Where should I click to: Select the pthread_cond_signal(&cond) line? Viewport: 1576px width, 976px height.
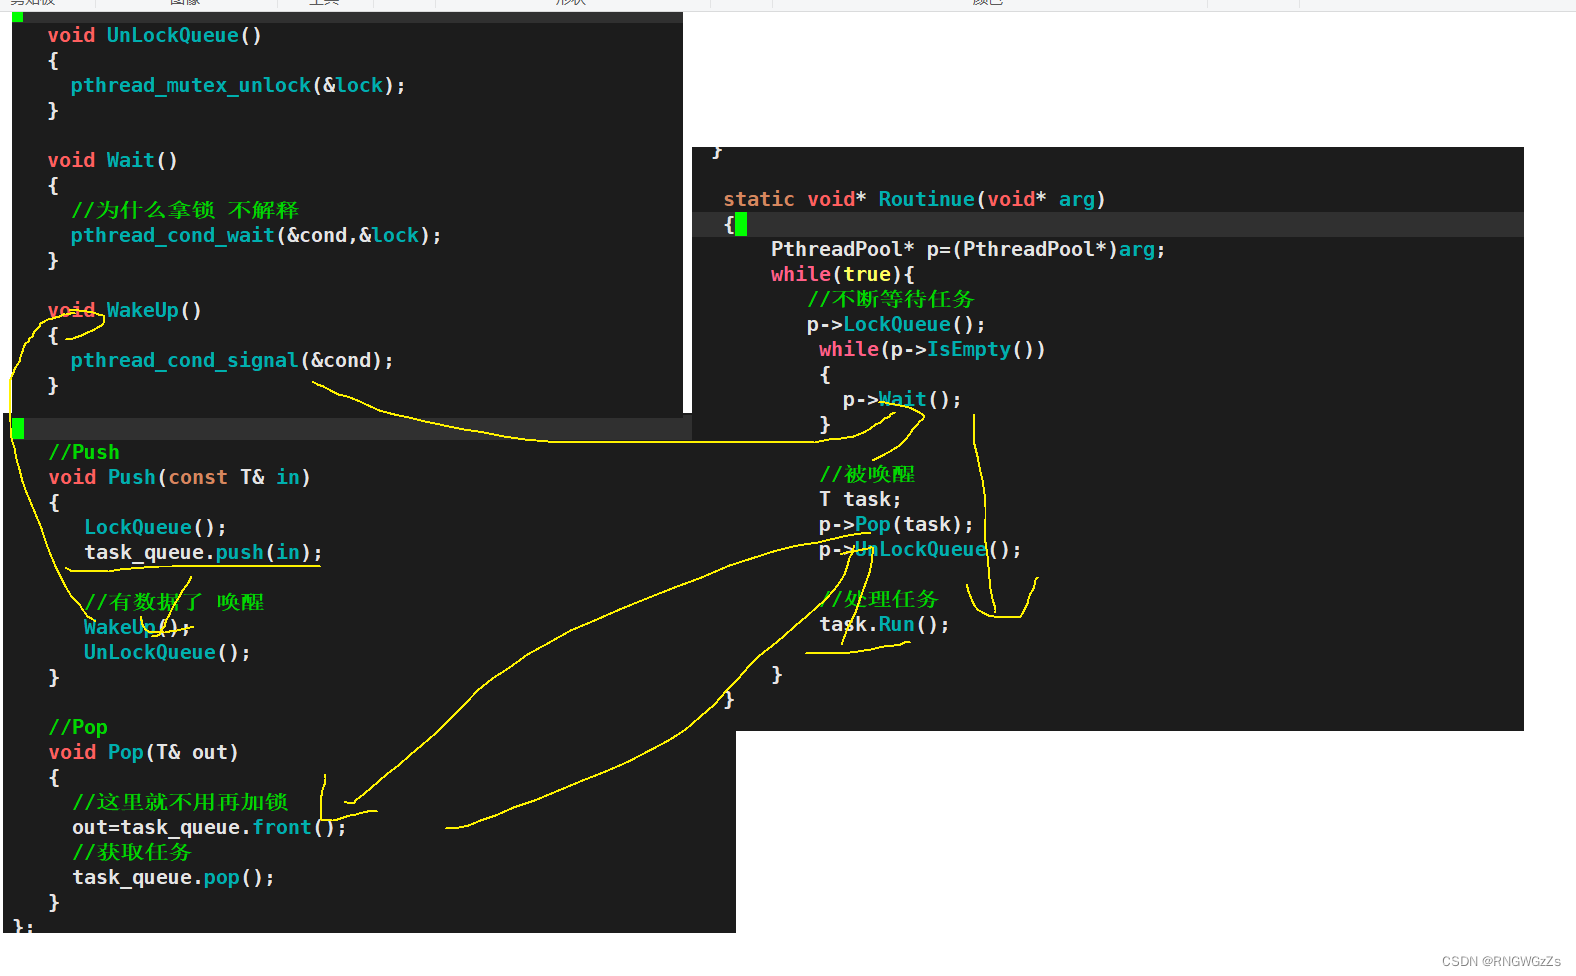[232, 360]
